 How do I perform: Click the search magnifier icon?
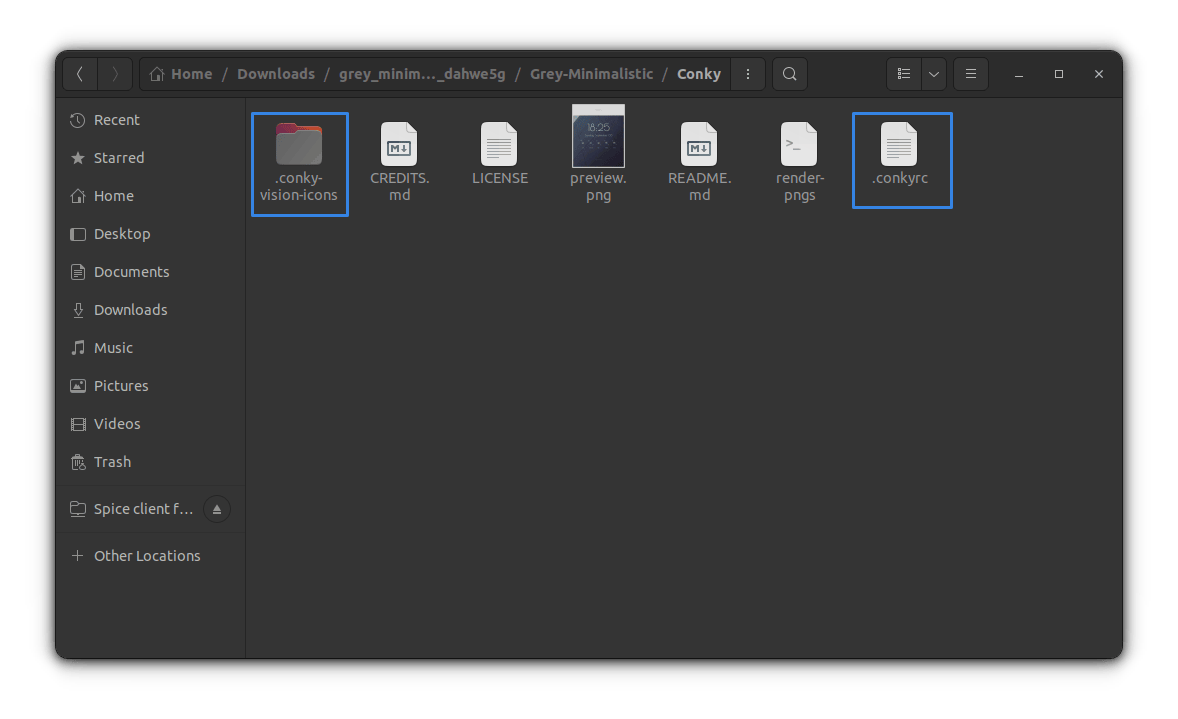coord(790,74)
